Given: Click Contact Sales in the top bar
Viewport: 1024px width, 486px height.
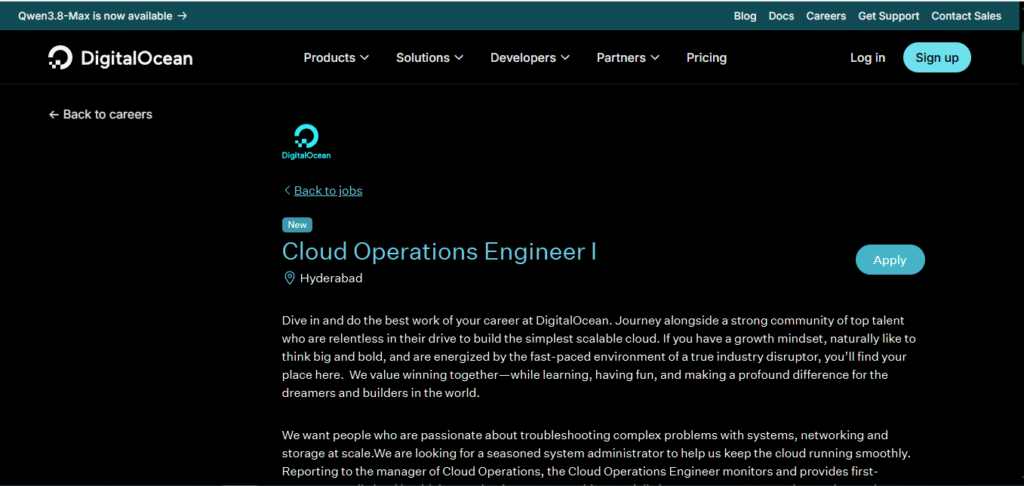Looking at the screenshot, I should 967,16.
